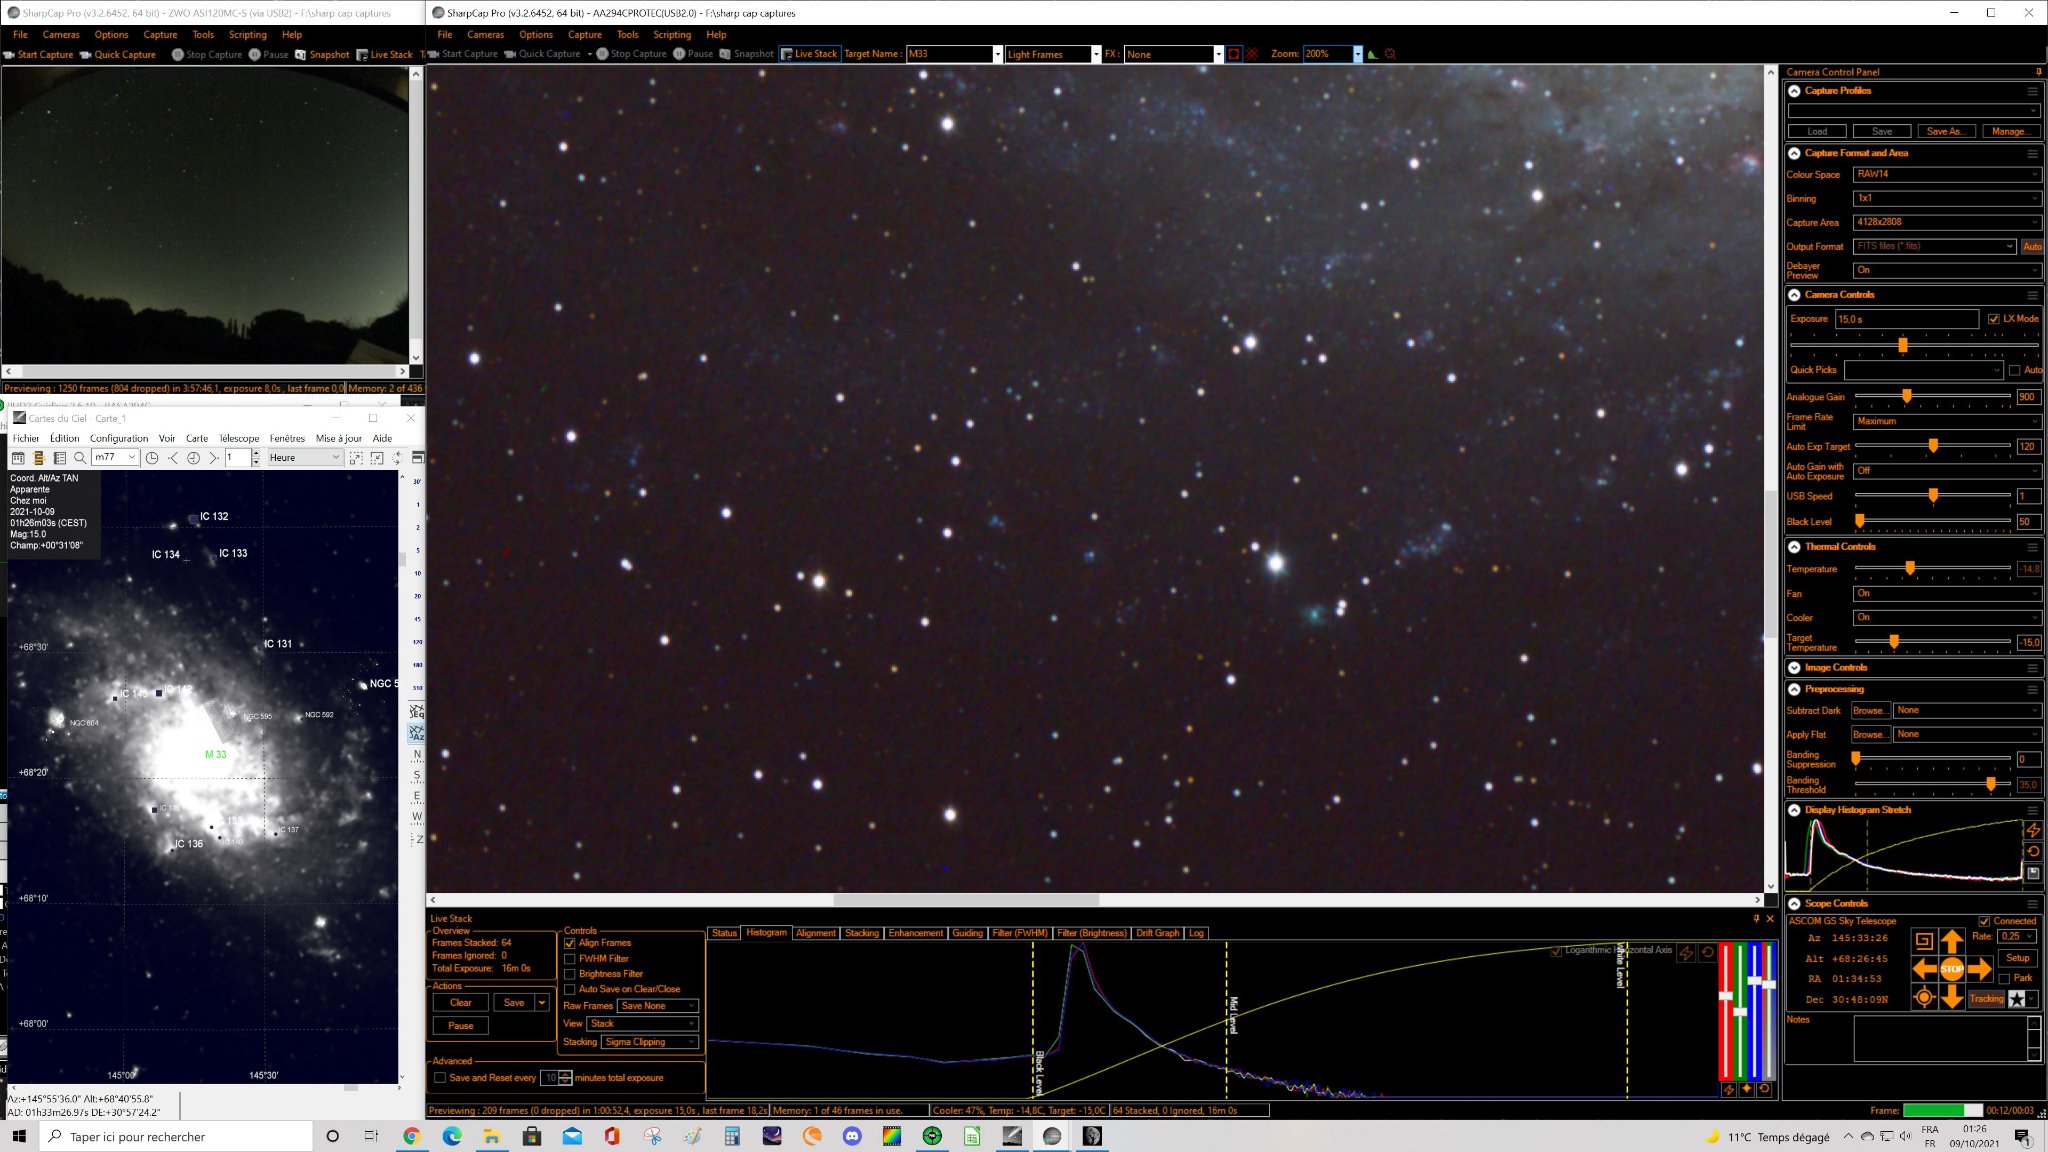Enable Auto Save on Clear/Close

(570, 990)
